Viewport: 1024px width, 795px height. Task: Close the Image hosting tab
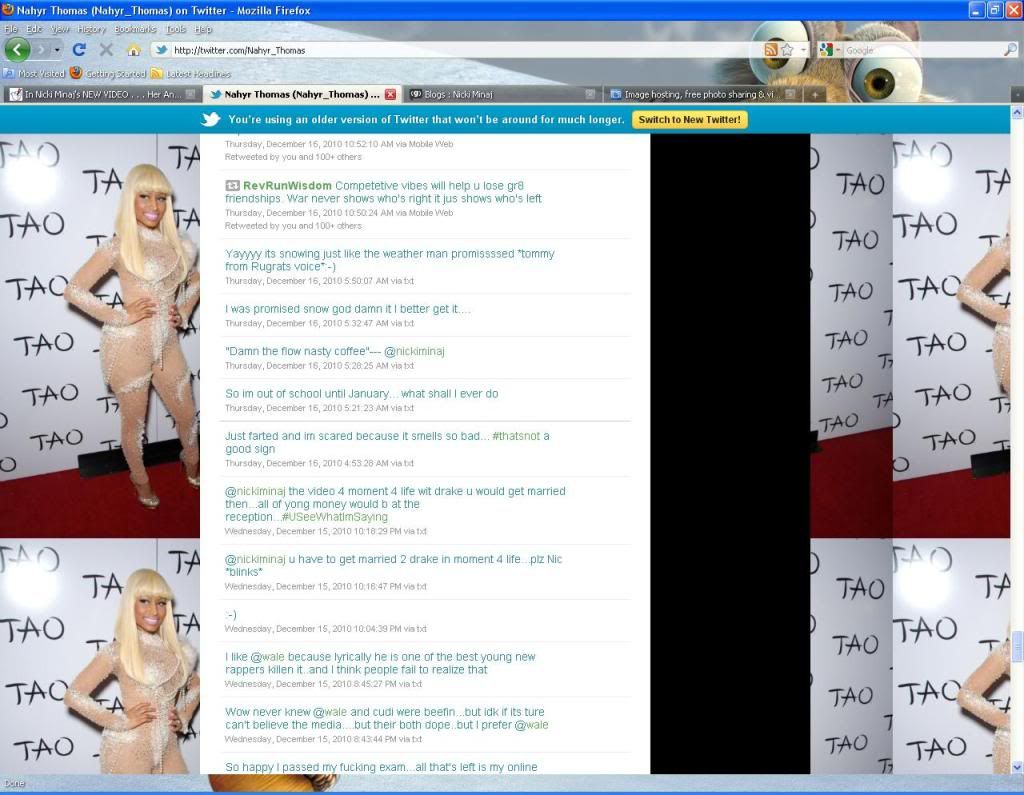pyautogui.click(x=790, y=94)
